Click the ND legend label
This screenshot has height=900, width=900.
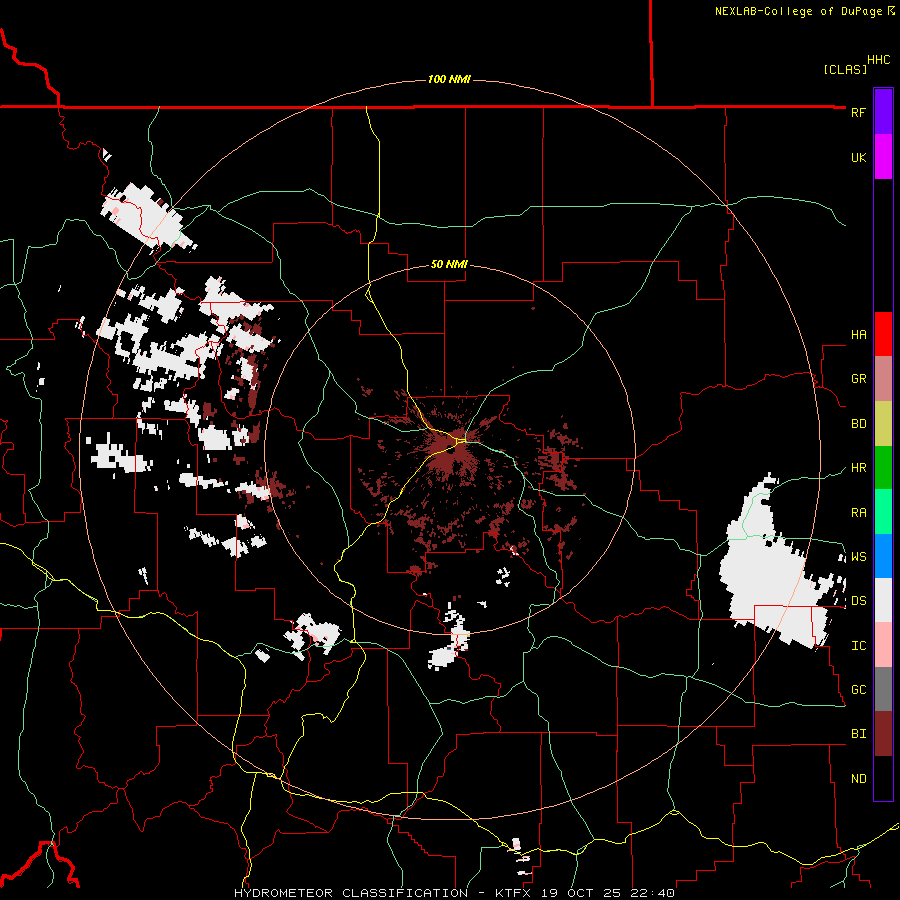point(858,779)
